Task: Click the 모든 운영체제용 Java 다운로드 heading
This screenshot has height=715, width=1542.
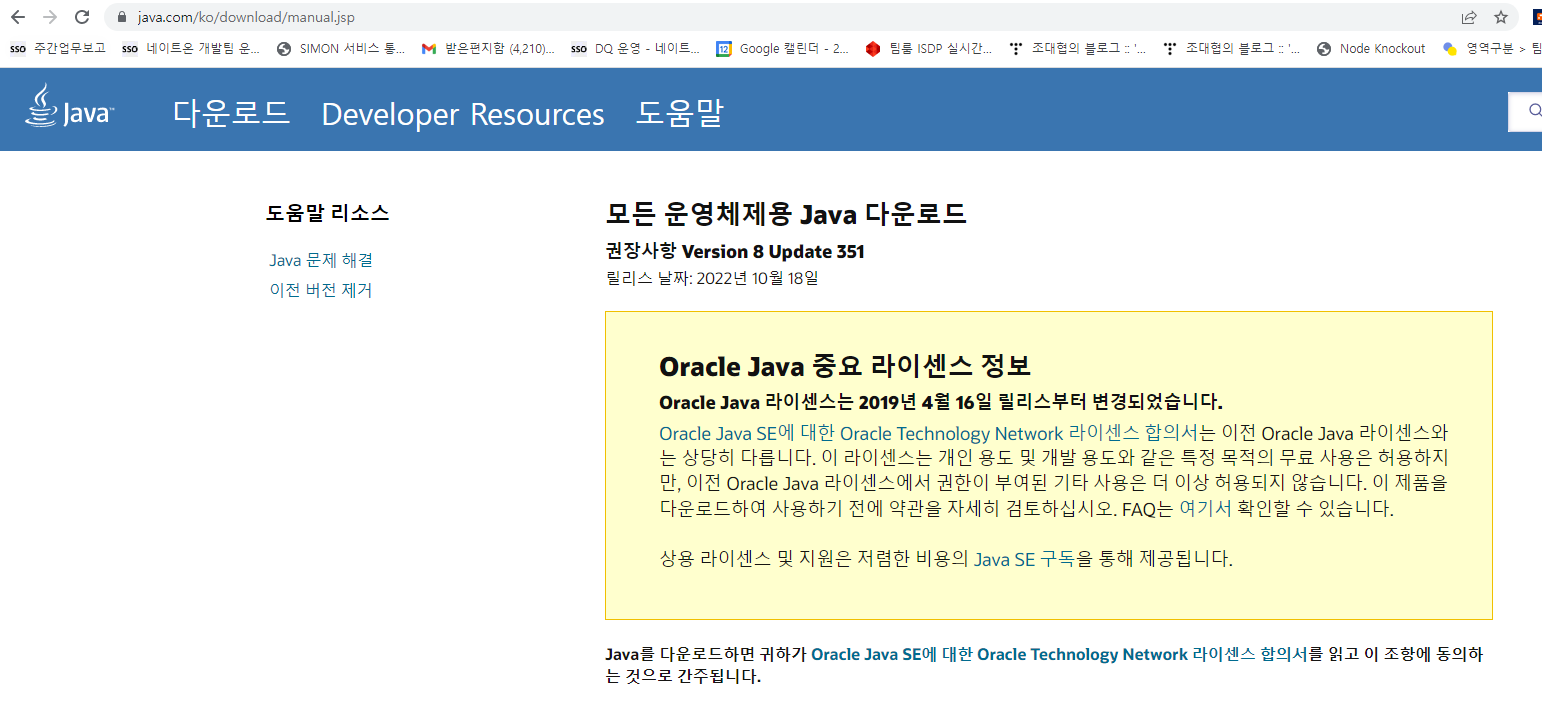Action: (786, 213)
